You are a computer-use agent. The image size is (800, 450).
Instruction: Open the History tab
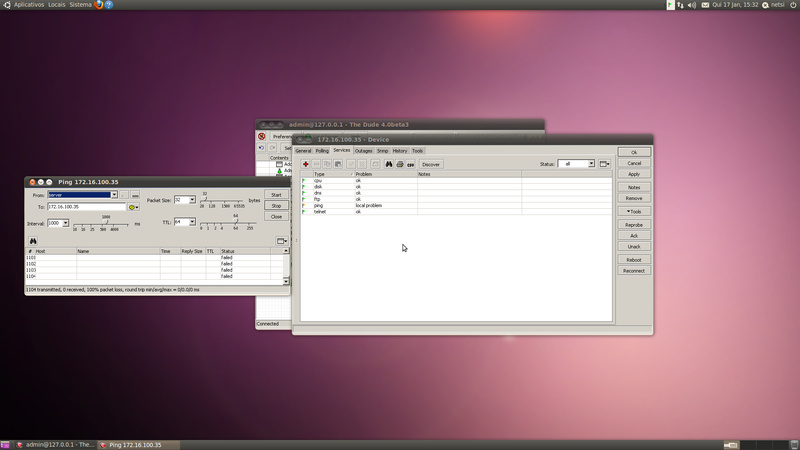click(x=400, y=151)
